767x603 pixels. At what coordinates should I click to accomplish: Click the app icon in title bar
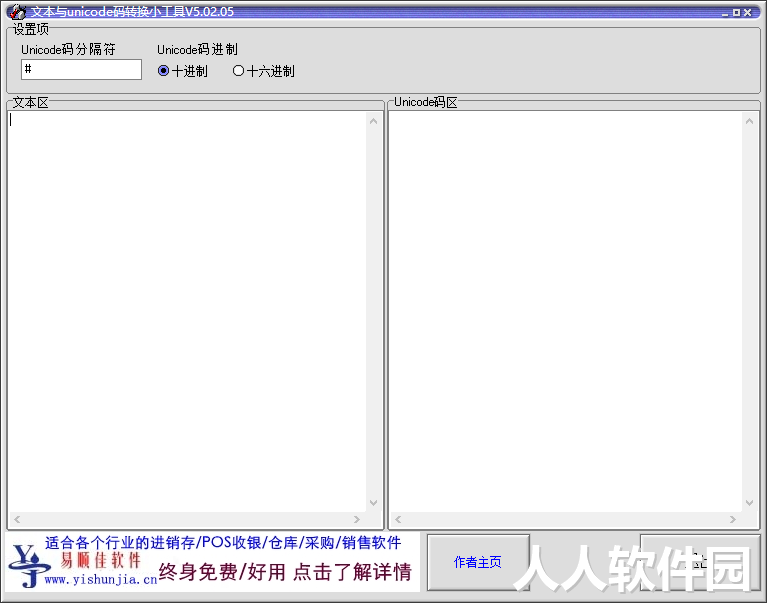coord(18,12)
